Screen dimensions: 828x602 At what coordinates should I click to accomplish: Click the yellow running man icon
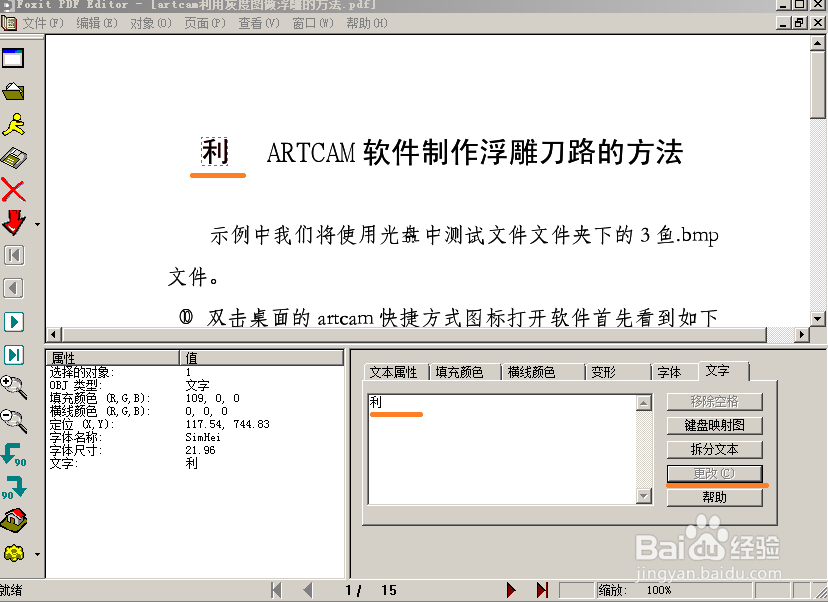coord(13,125)
